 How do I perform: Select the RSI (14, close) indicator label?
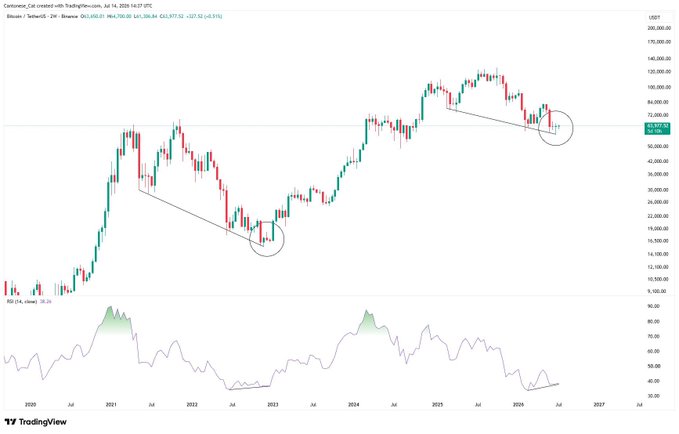pyautogui.click(x=22, y=301)
